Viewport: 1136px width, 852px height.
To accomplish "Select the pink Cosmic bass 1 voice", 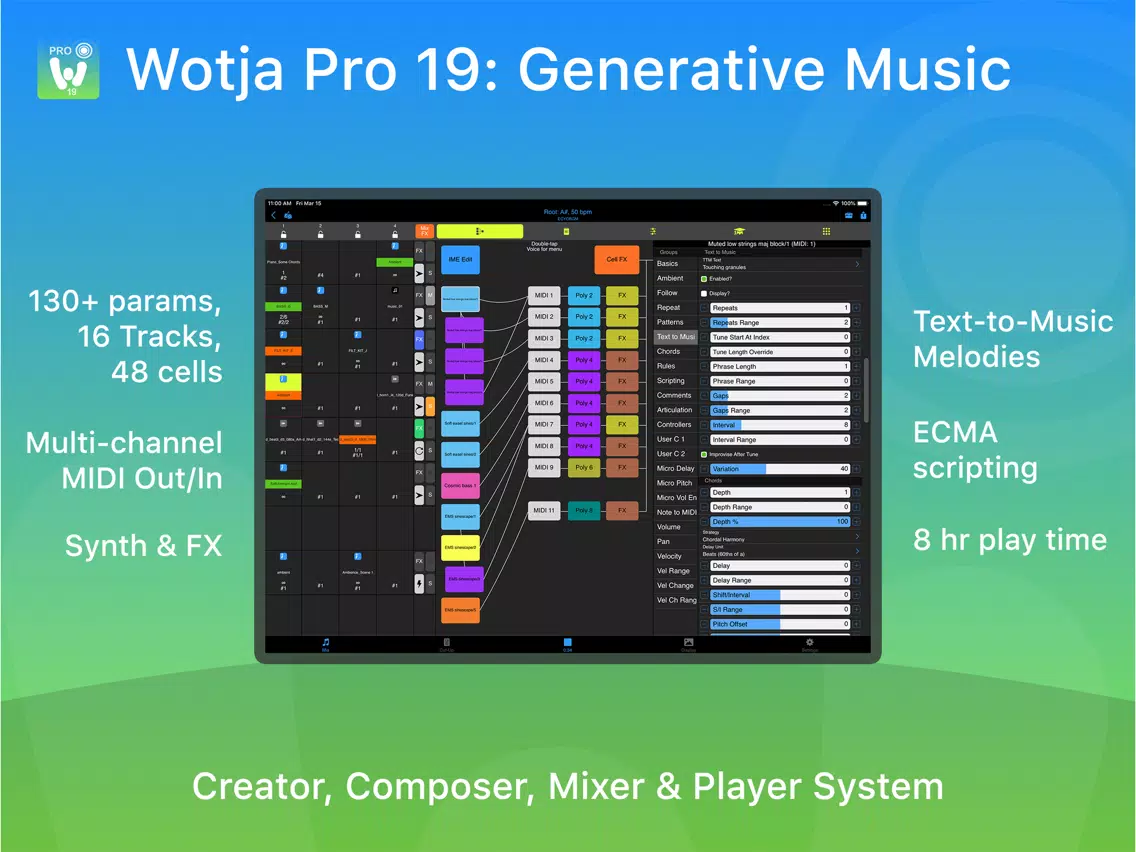I will pyautogui.click(x=460, y=485).
